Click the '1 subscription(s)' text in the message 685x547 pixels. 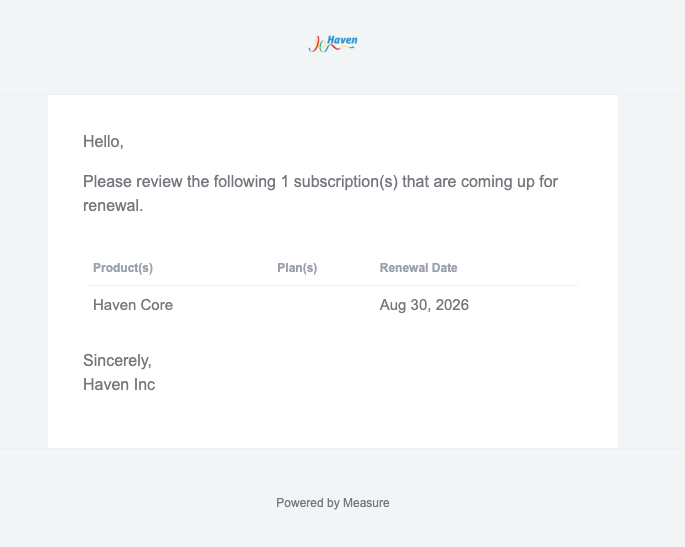339,182
